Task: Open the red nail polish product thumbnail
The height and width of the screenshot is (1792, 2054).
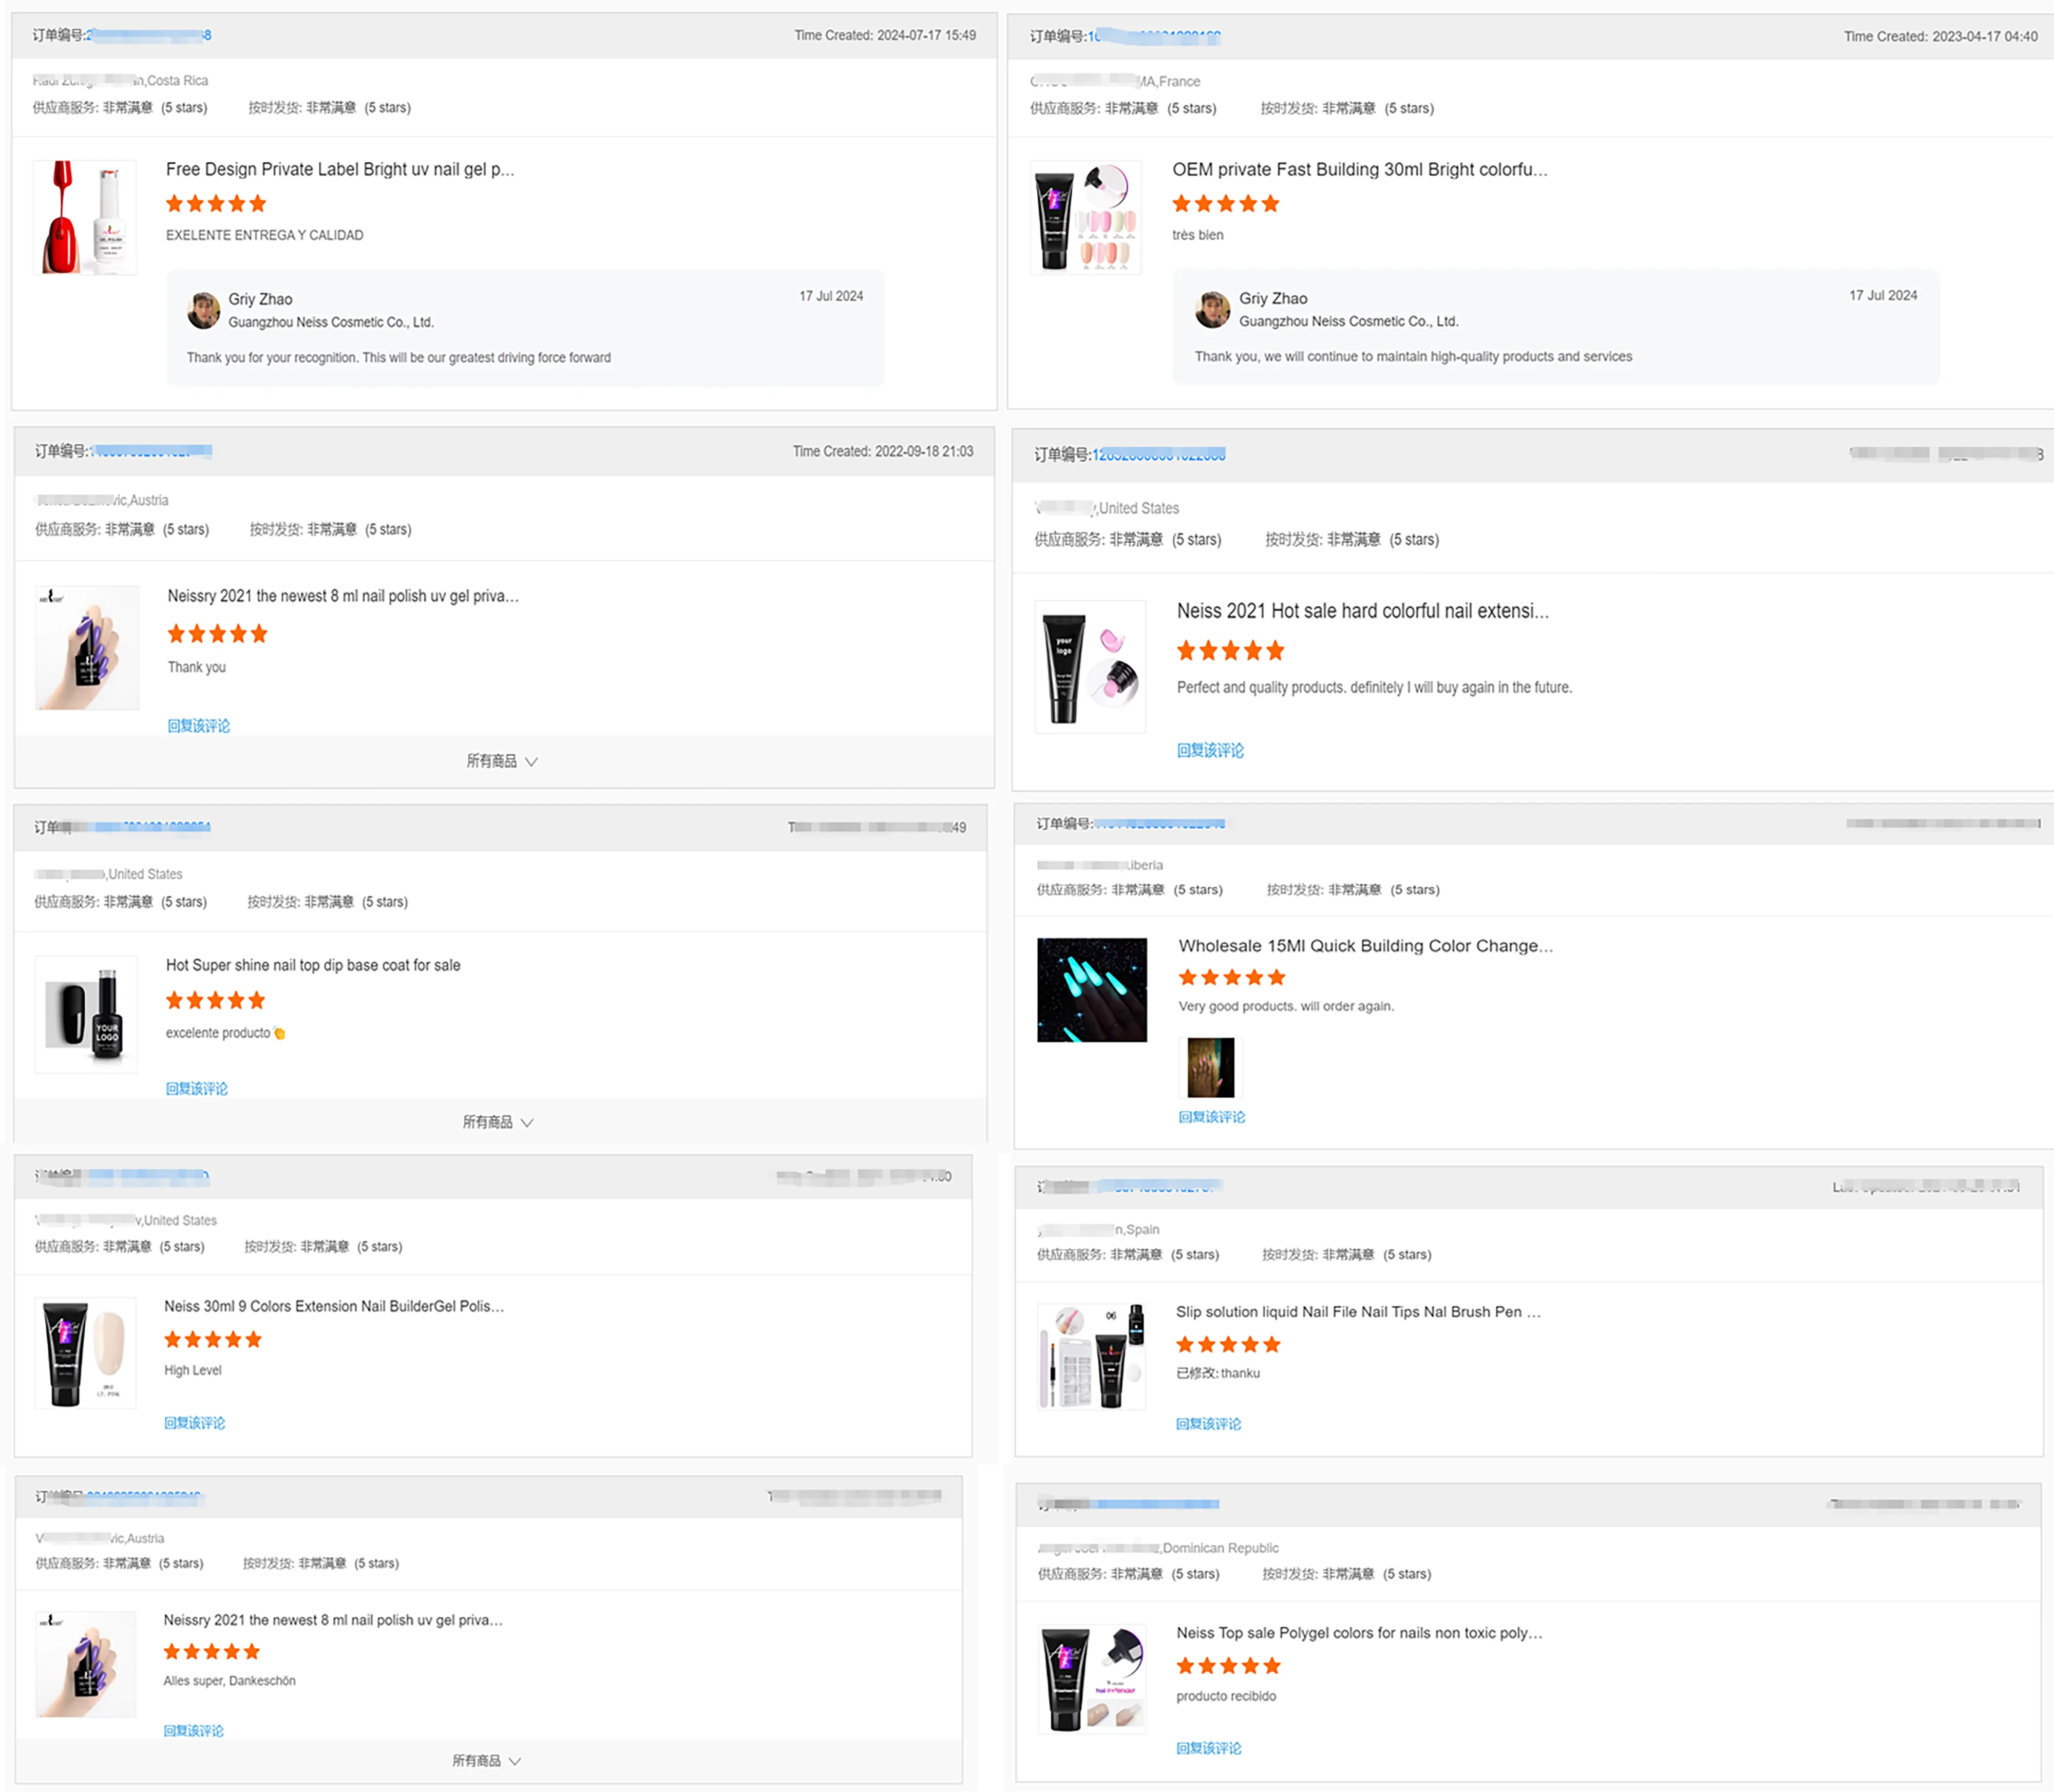Action: (x=85, y=217)
